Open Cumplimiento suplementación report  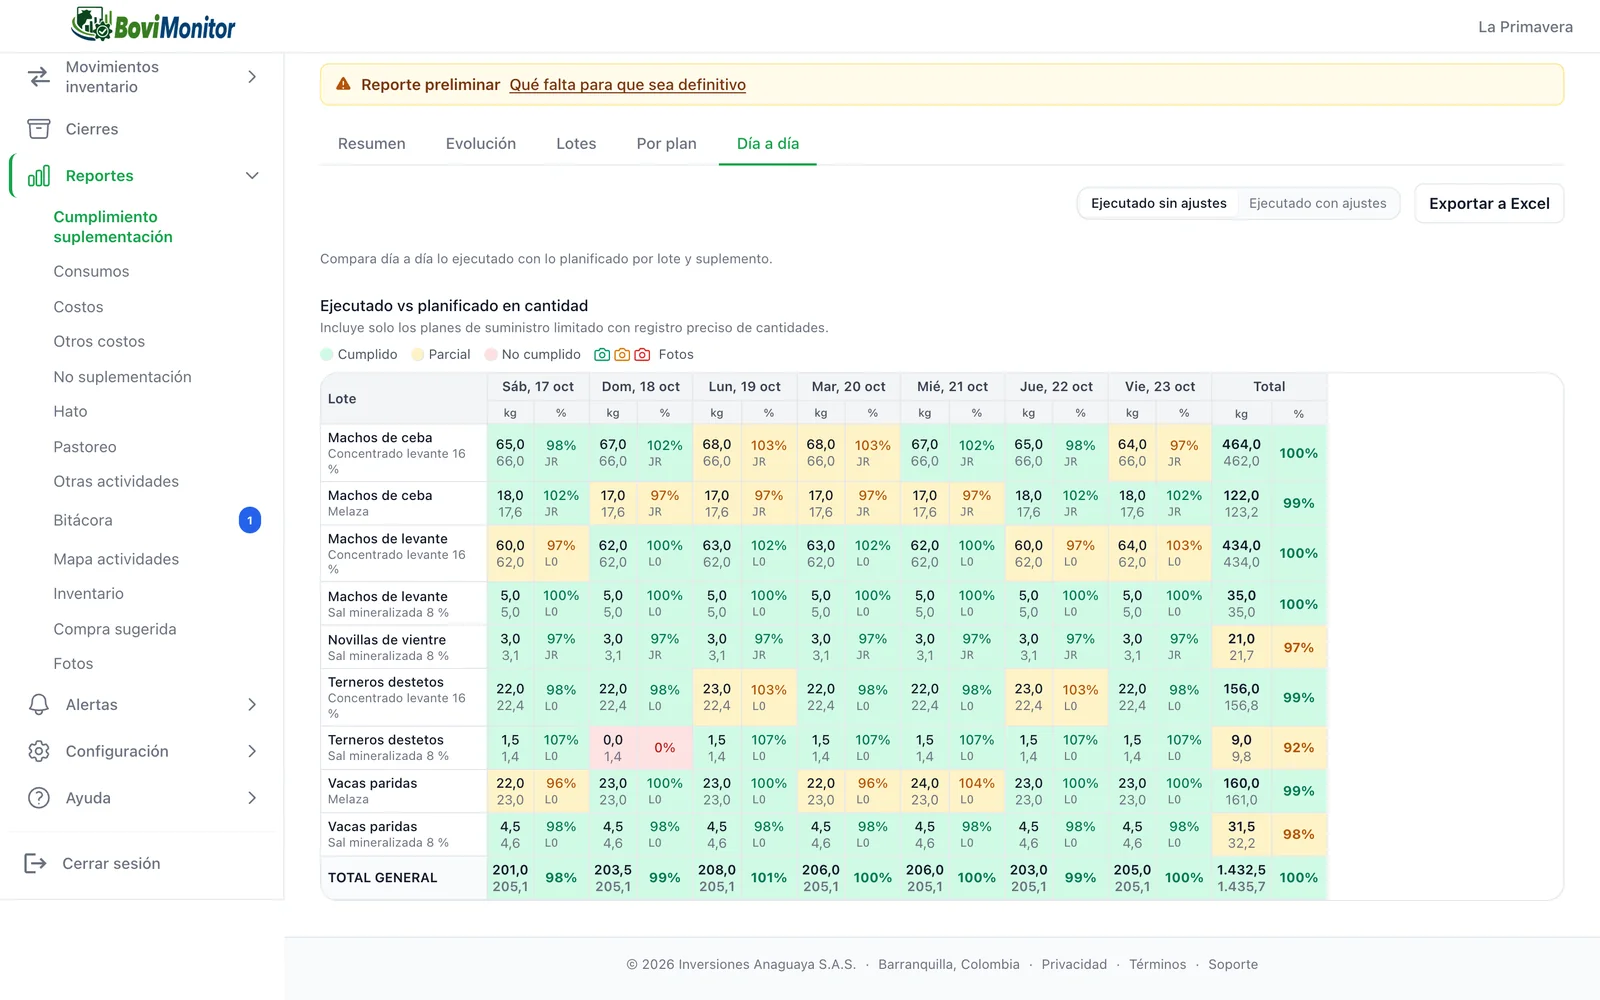(x=113, y=227)
